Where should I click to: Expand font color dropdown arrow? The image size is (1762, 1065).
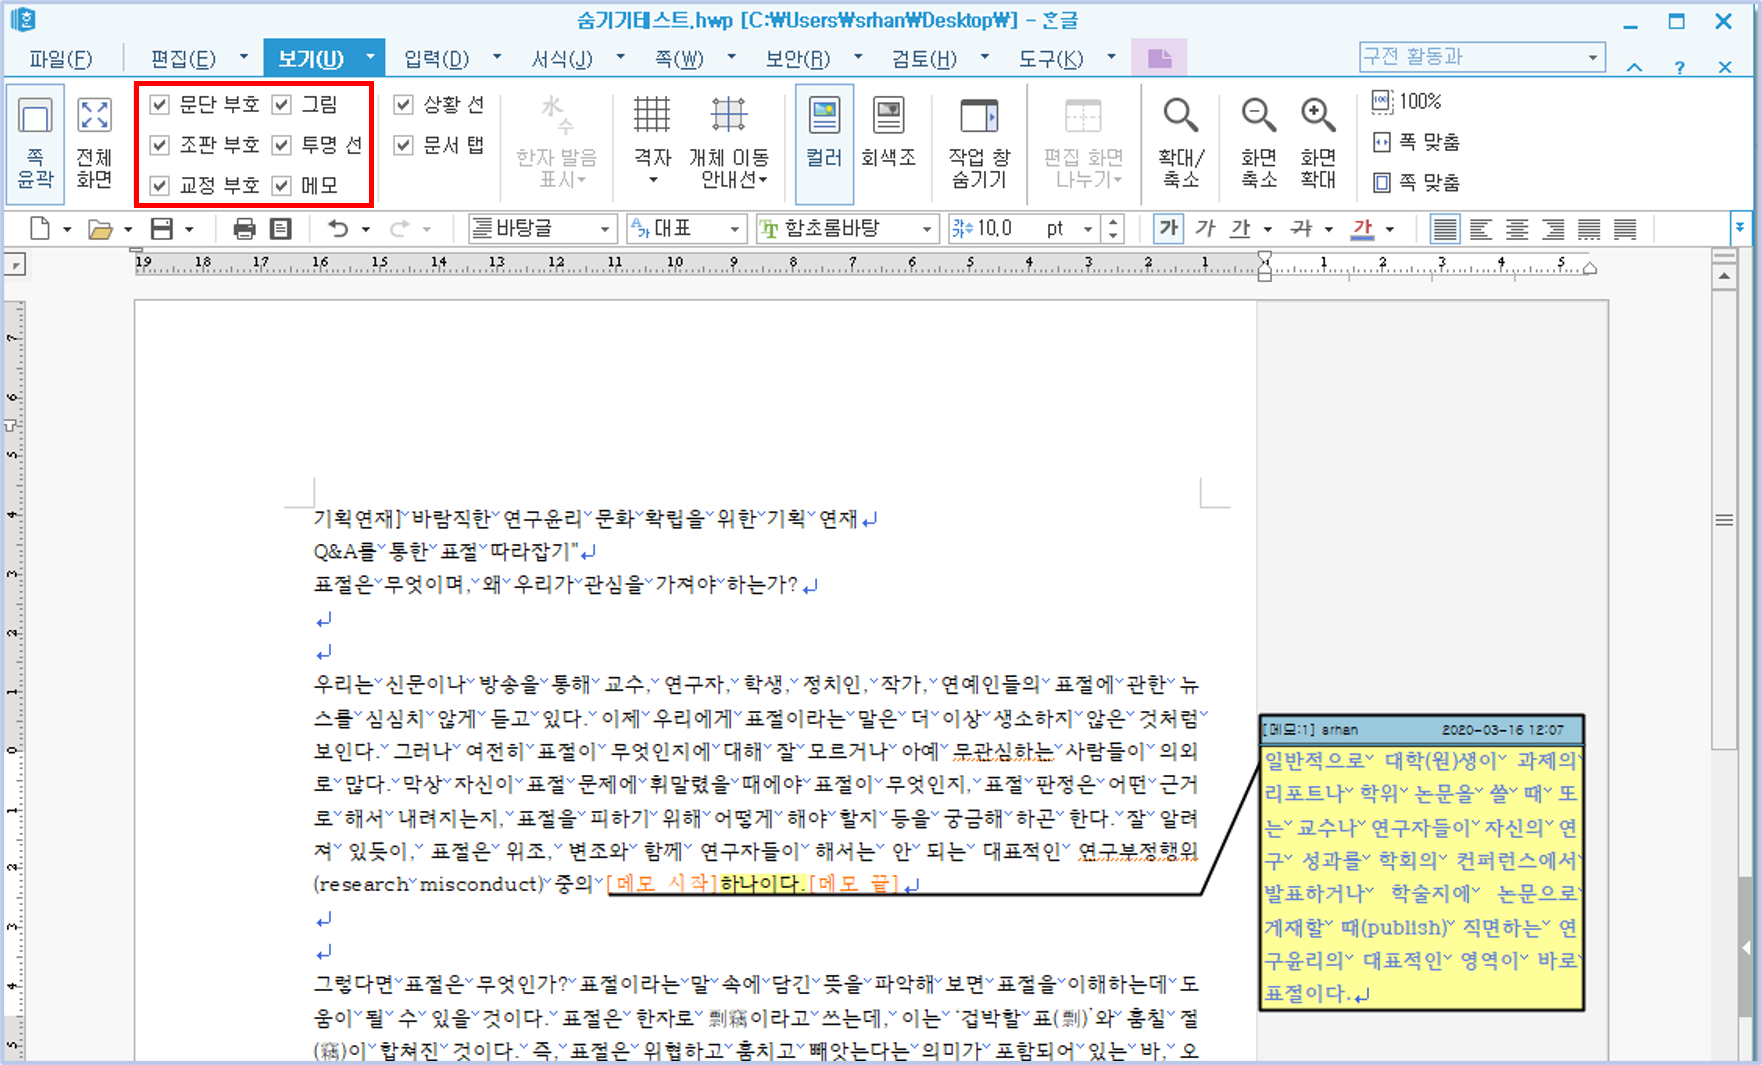[1389, 230]
